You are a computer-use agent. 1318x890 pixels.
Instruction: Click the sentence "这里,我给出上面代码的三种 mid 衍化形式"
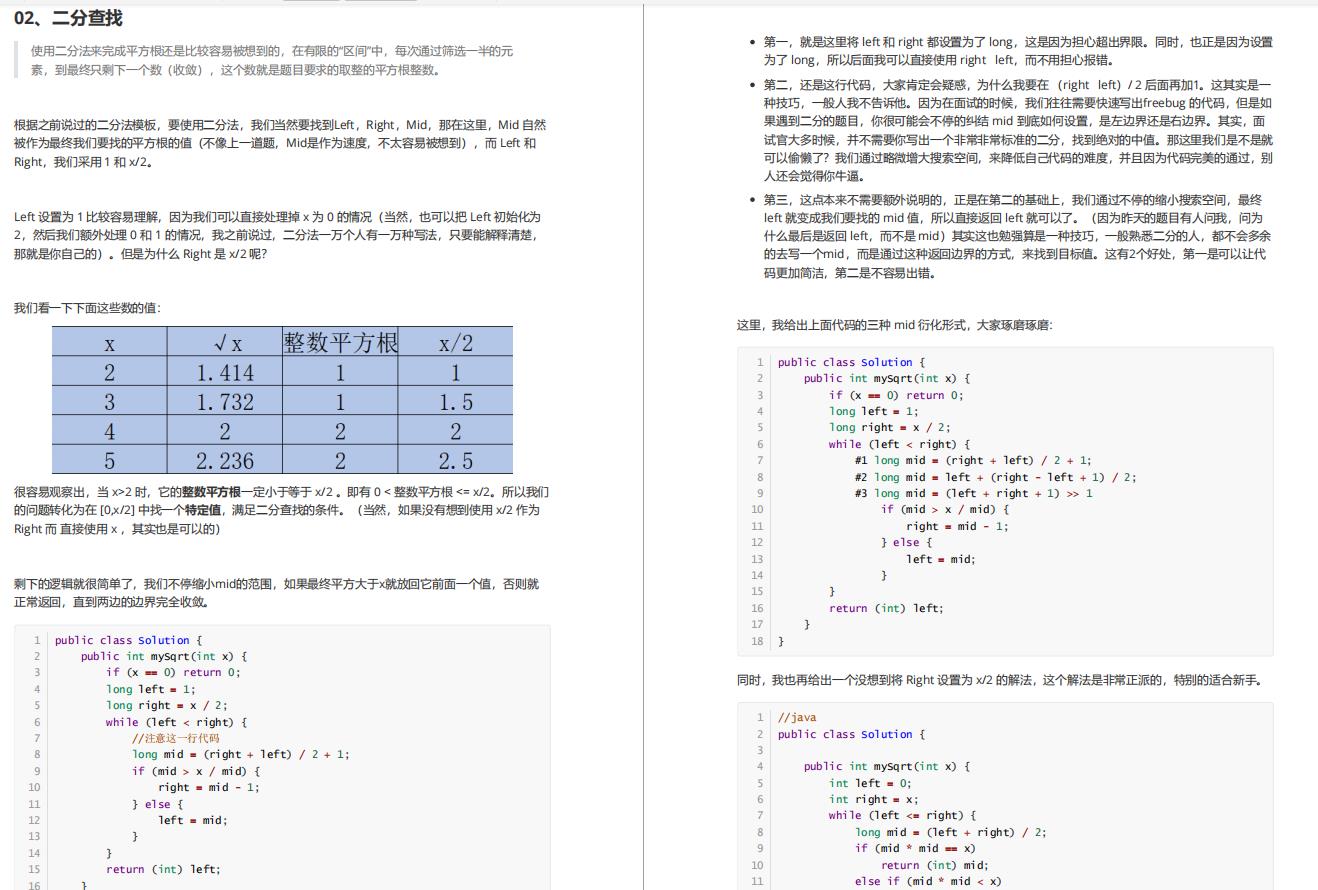(894, 325)
